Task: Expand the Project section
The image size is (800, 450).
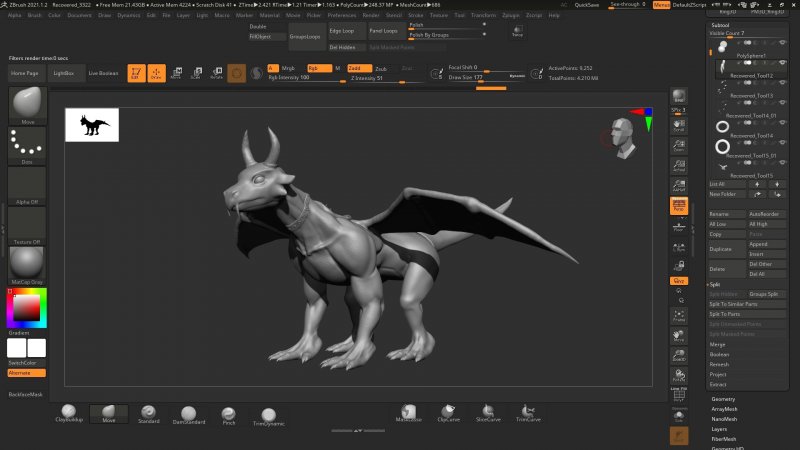Action: coord(717,374)
